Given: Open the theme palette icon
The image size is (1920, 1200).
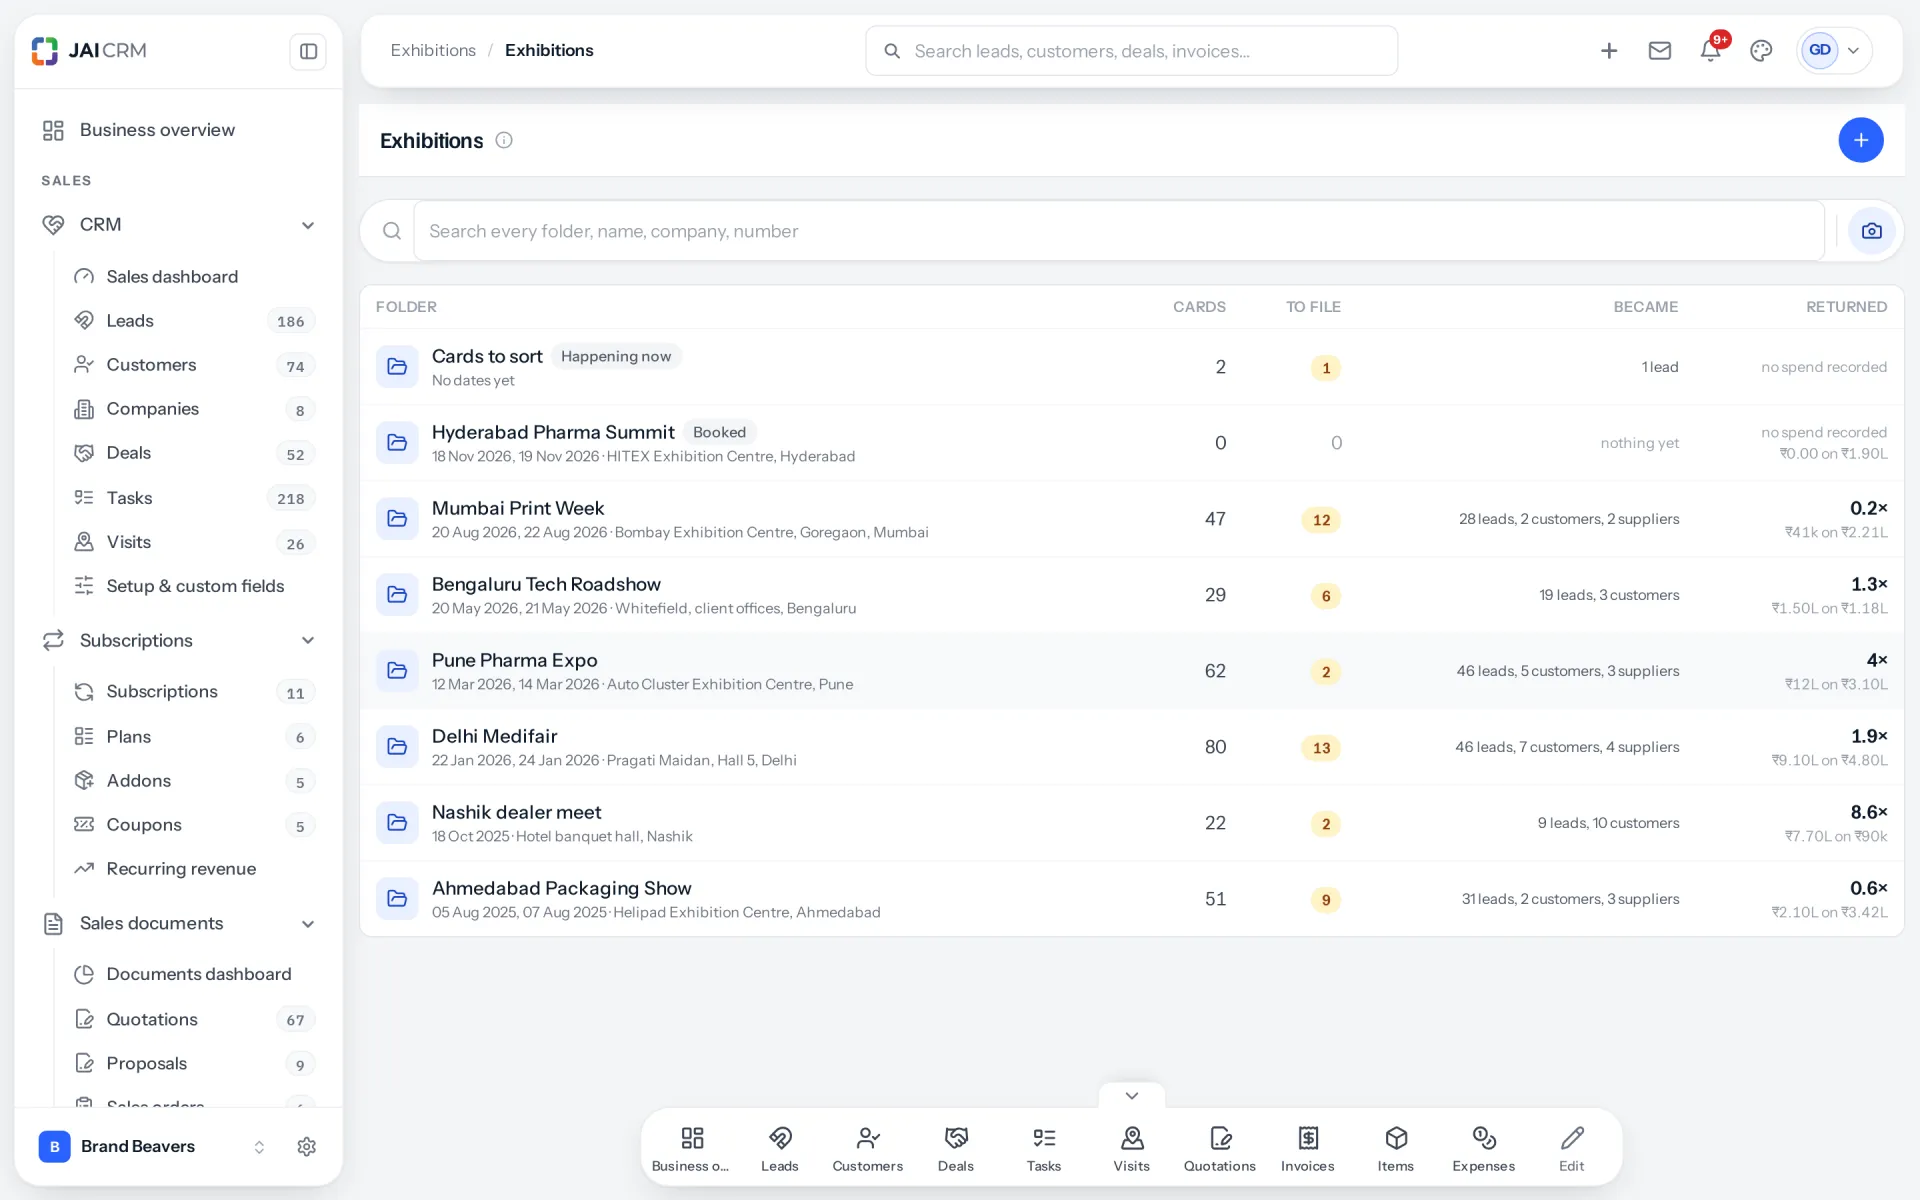Looking at the screenshot, I should (x=1761, y=50).
